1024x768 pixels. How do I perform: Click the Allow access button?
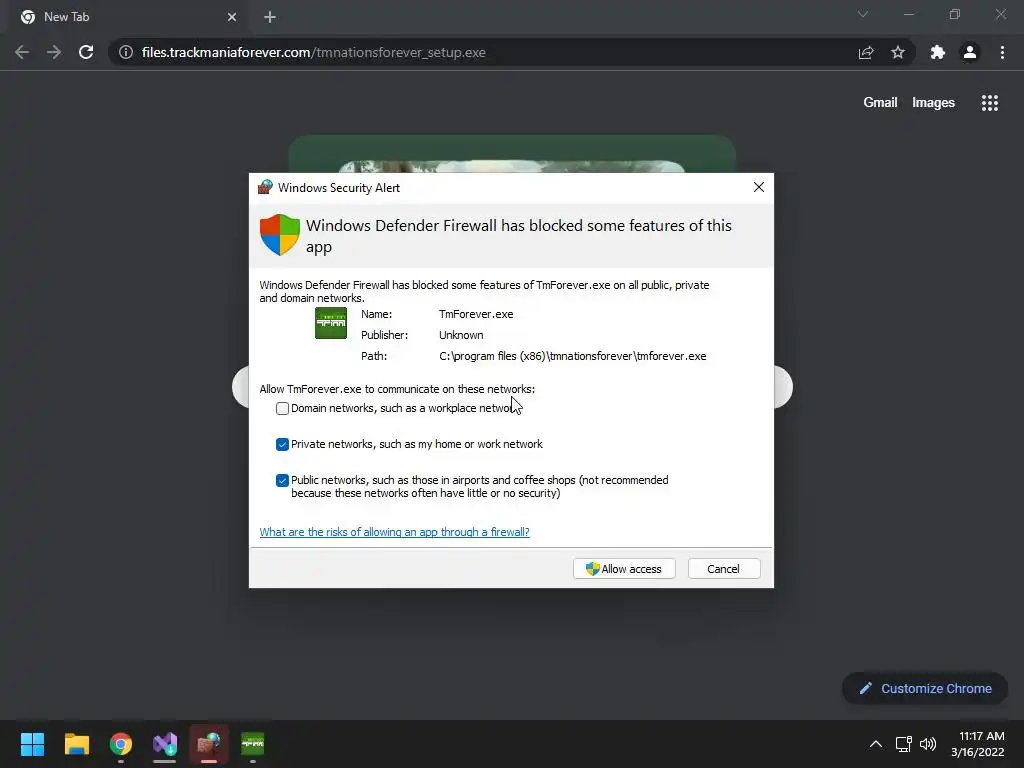[624, 569]
